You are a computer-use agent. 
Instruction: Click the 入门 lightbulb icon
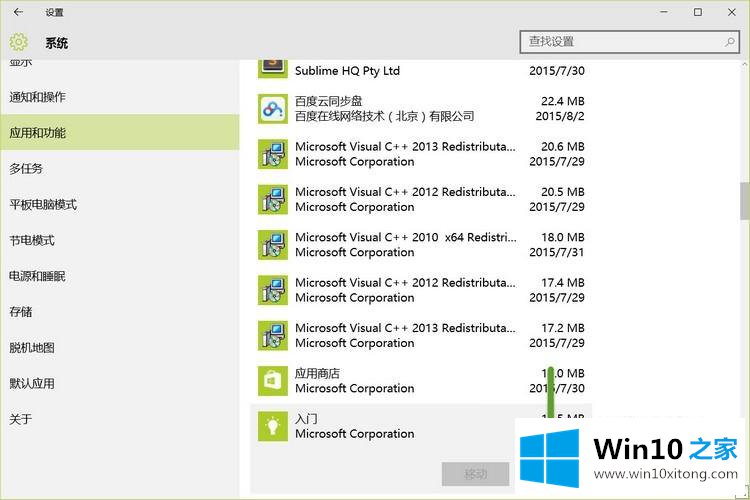coord(273,426)
